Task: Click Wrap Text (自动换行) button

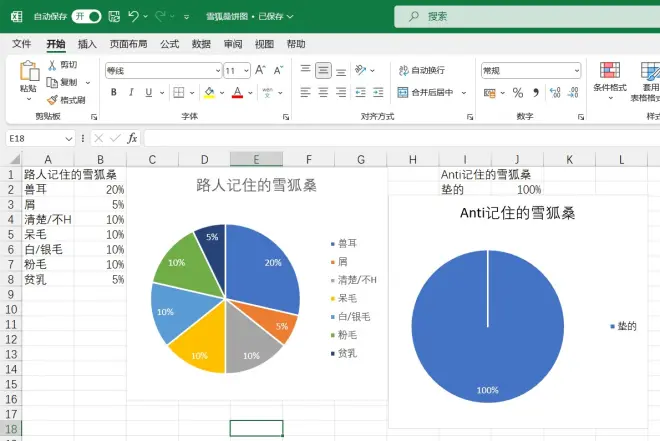Action: click(x=422, y=71)
